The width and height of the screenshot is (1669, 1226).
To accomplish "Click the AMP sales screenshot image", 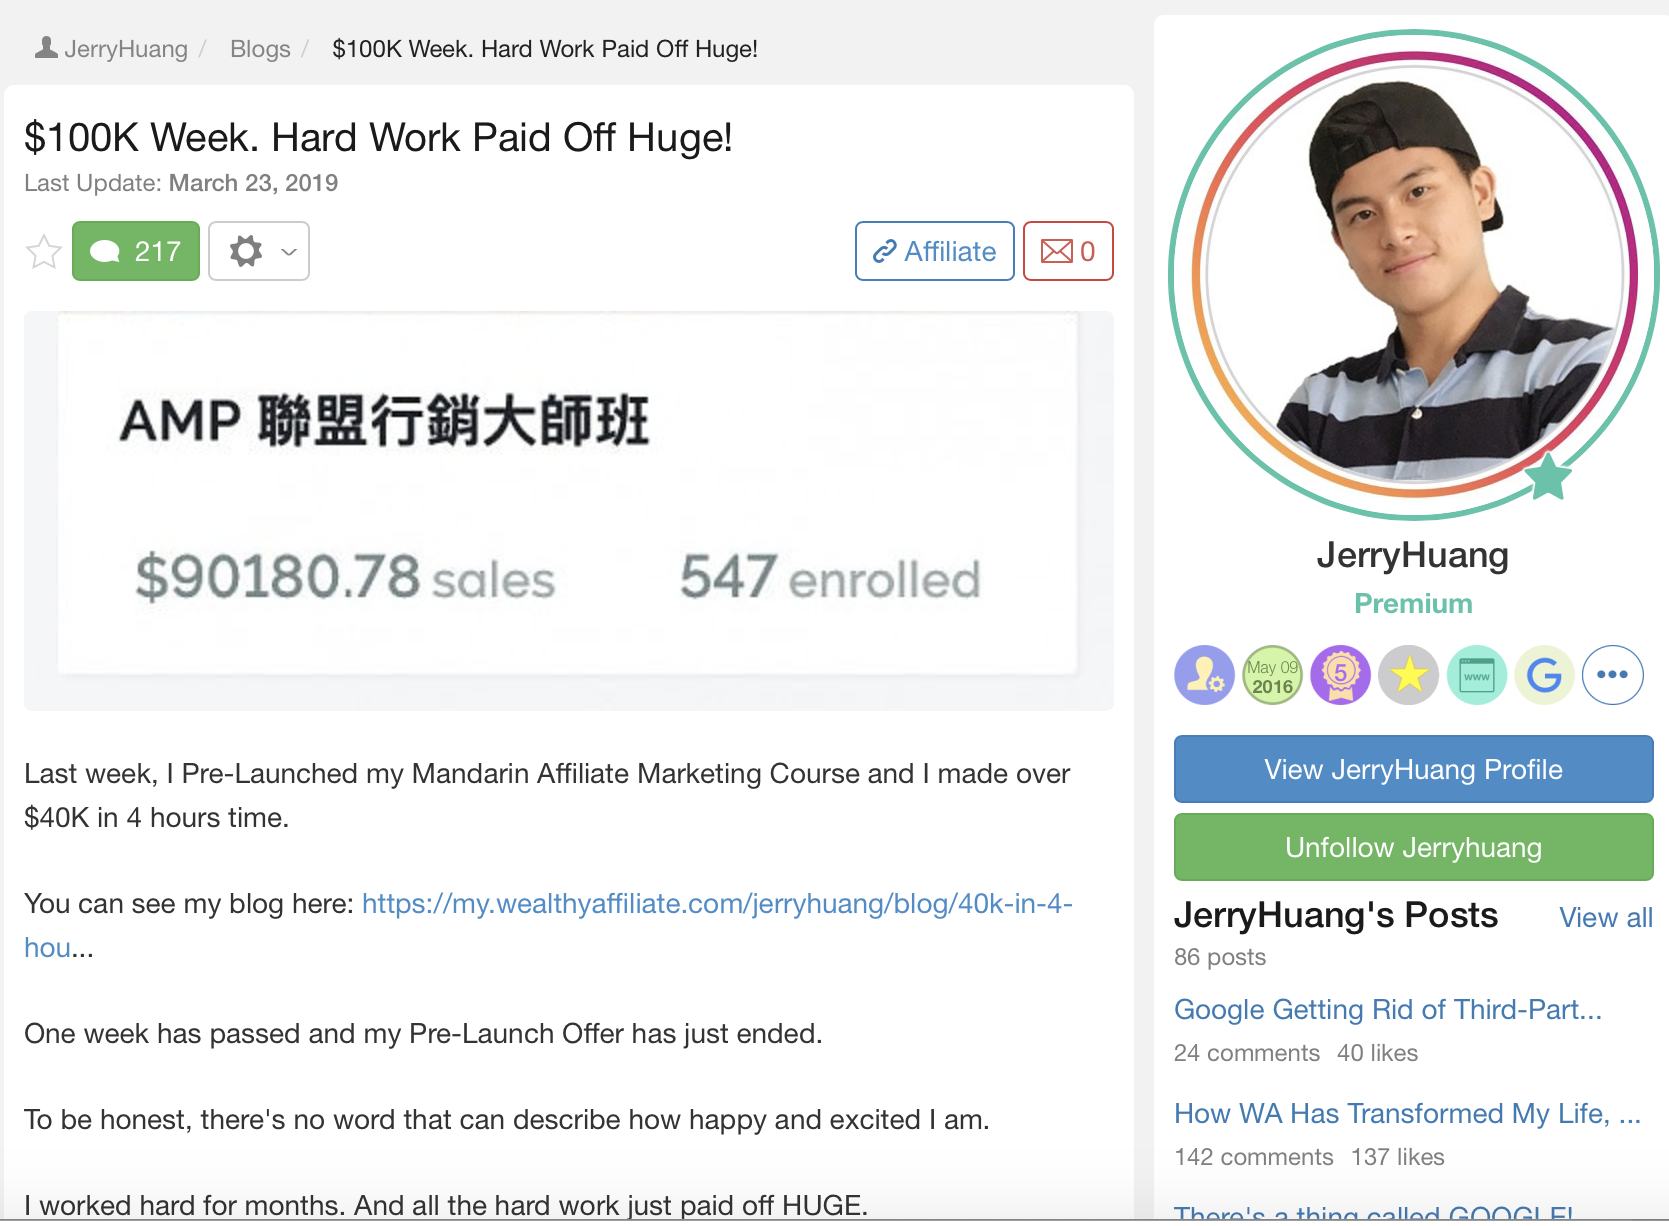I will (x=568, y=511).
